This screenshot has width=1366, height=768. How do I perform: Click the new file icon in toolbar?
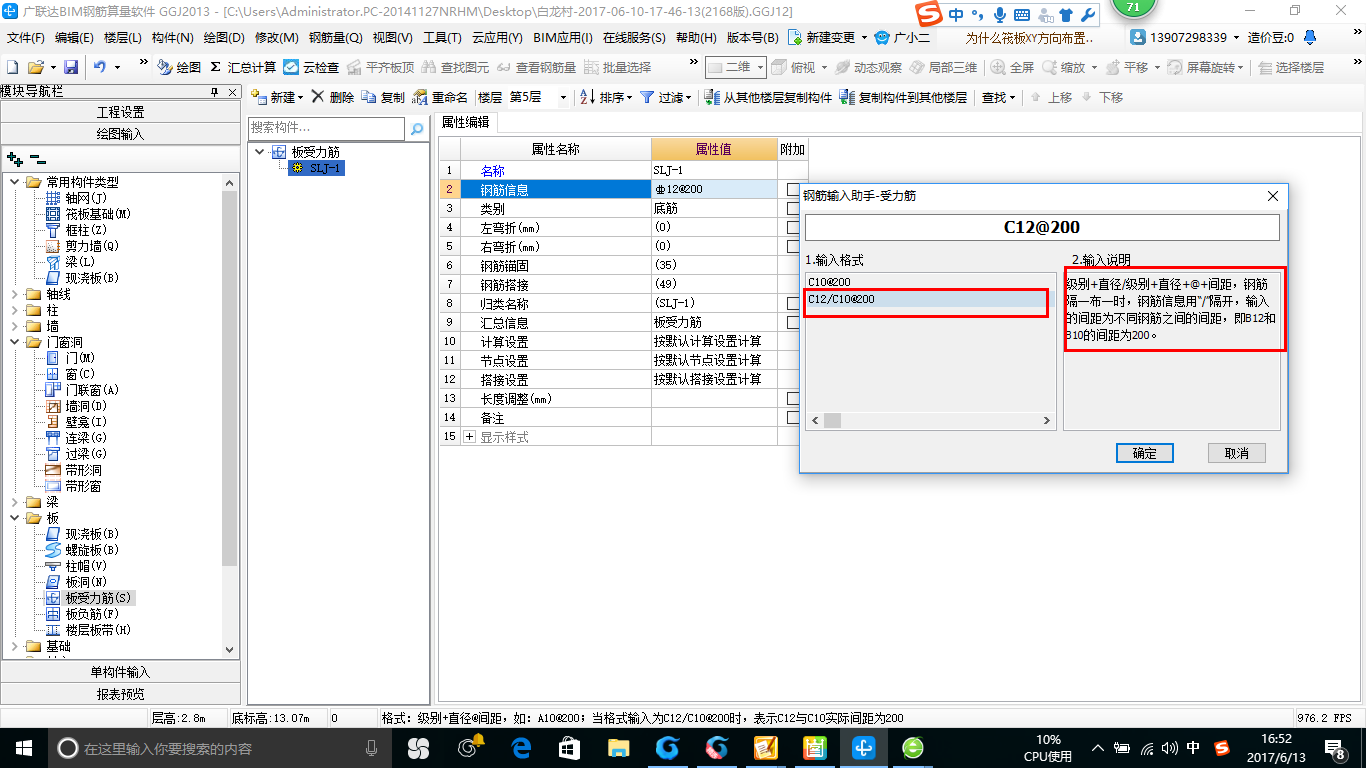tap(12, 67)
